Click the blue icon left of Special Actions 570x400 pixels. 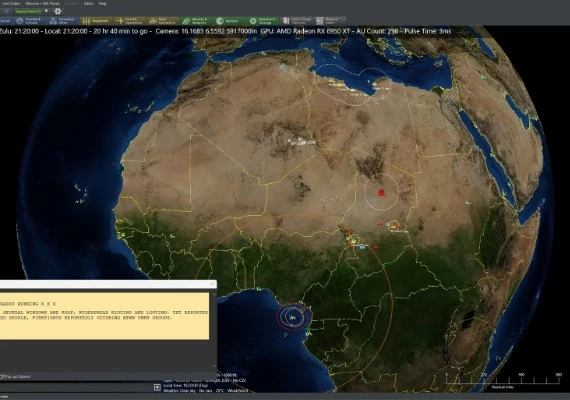coord(6,11)
